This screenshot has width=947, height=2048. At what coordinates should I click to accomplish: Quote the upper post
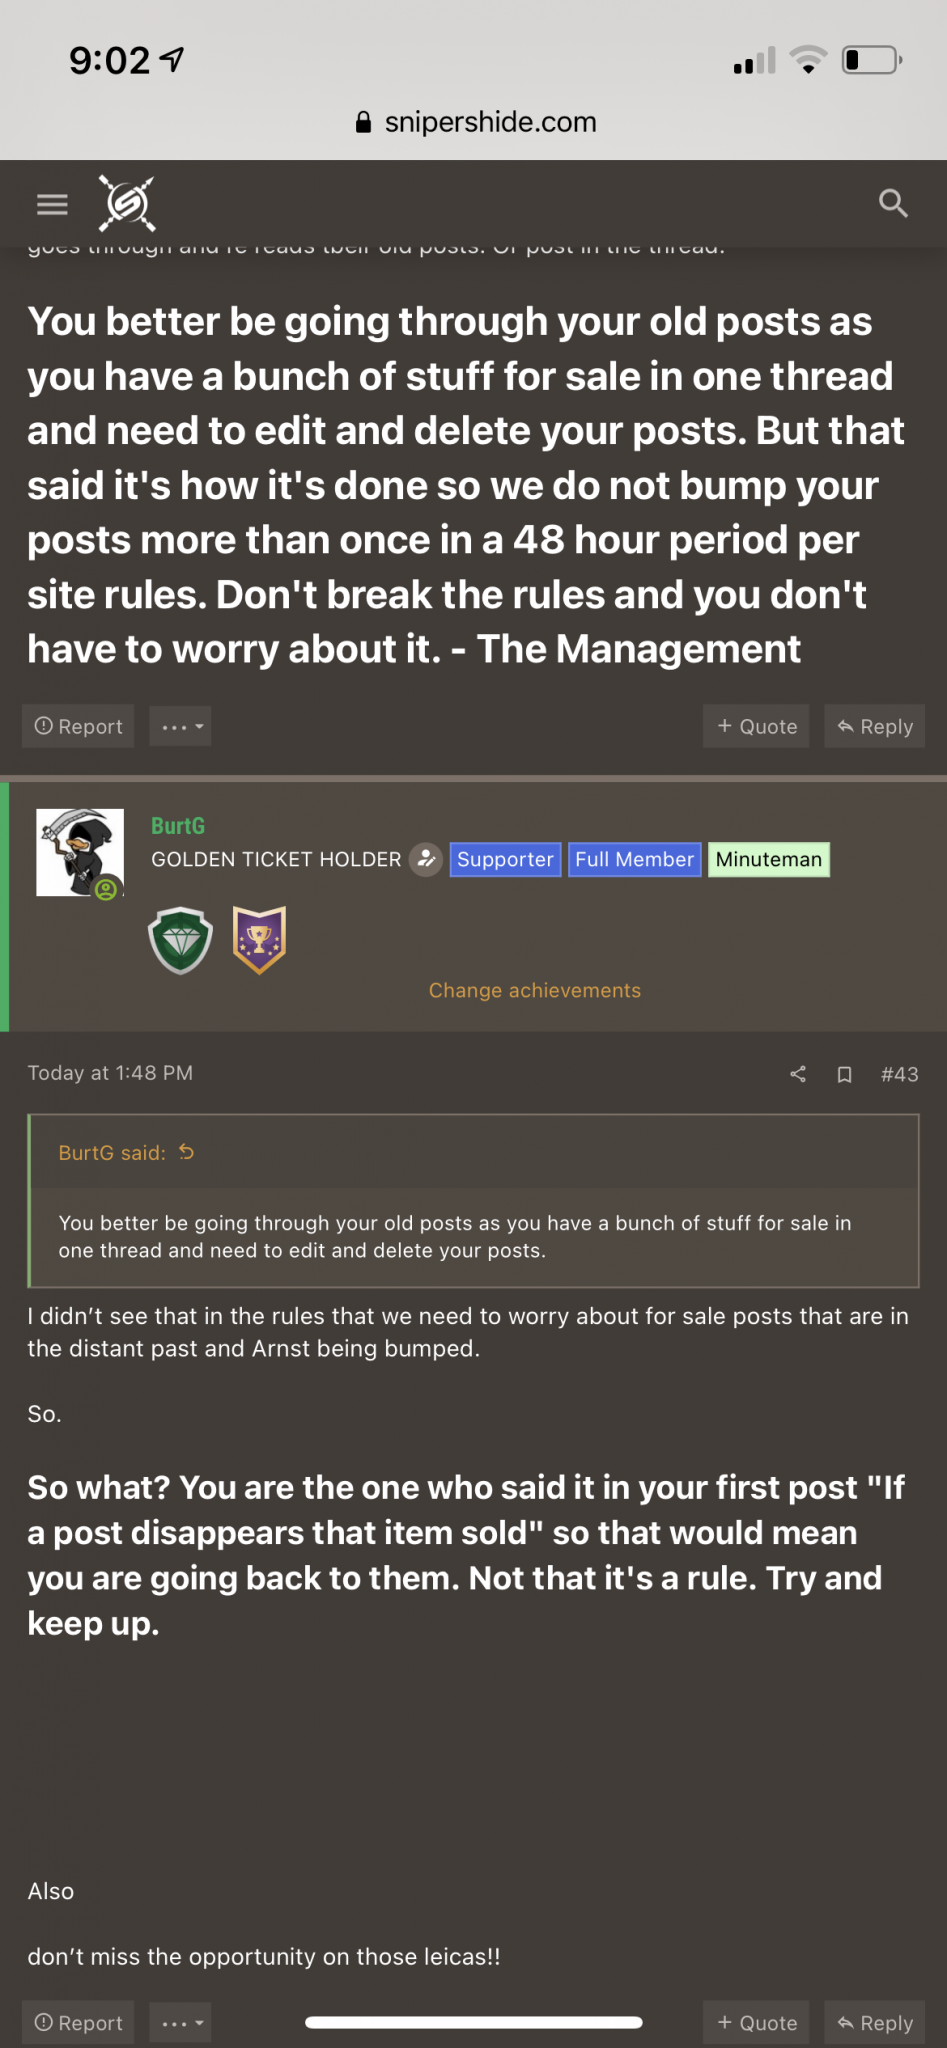tap(756, 726)
